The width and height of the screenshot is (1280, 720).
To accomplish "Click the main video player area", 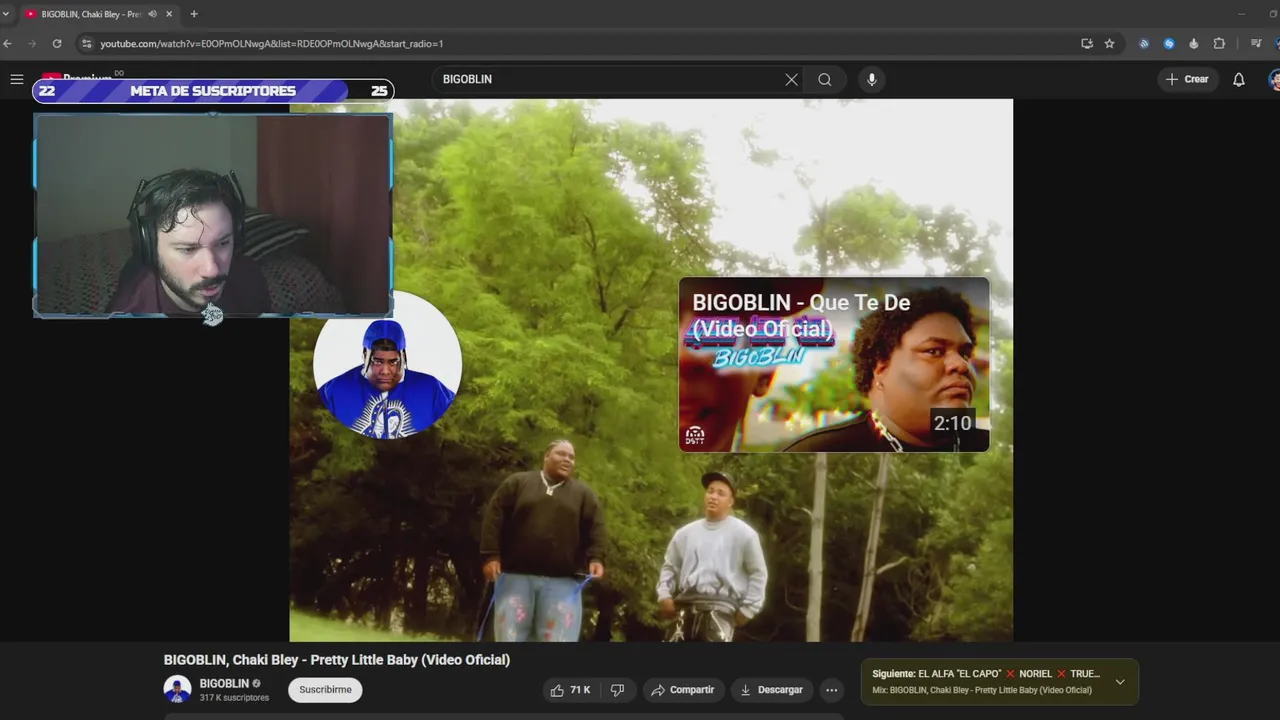I will click(x=651, y=370).
